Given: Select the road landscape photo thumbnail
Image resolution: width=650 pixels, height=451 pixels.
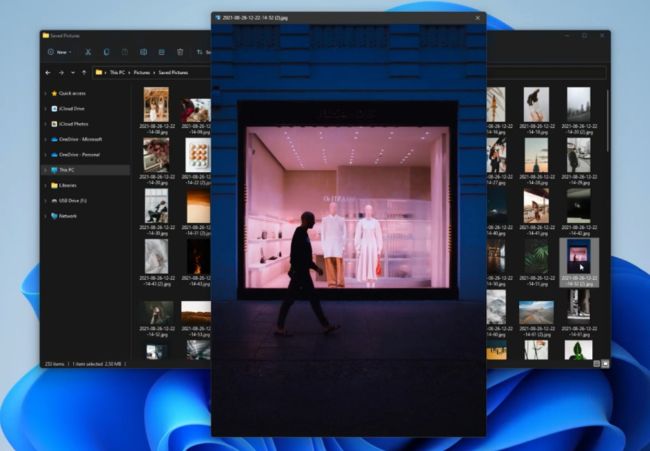Looking at the screenshot, I should tap(536, 313).
